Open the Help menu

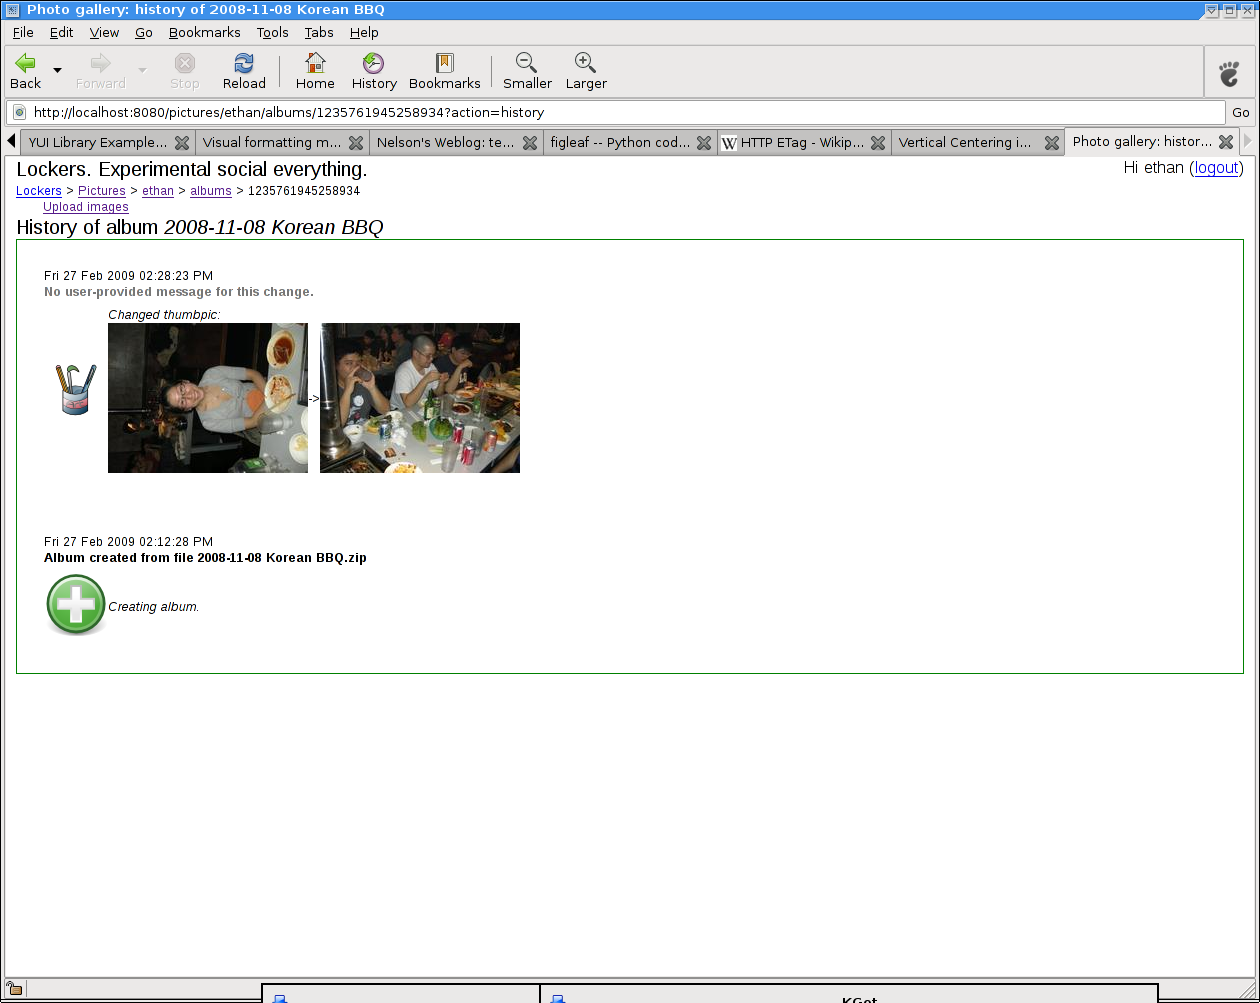[x=364, y=32]
